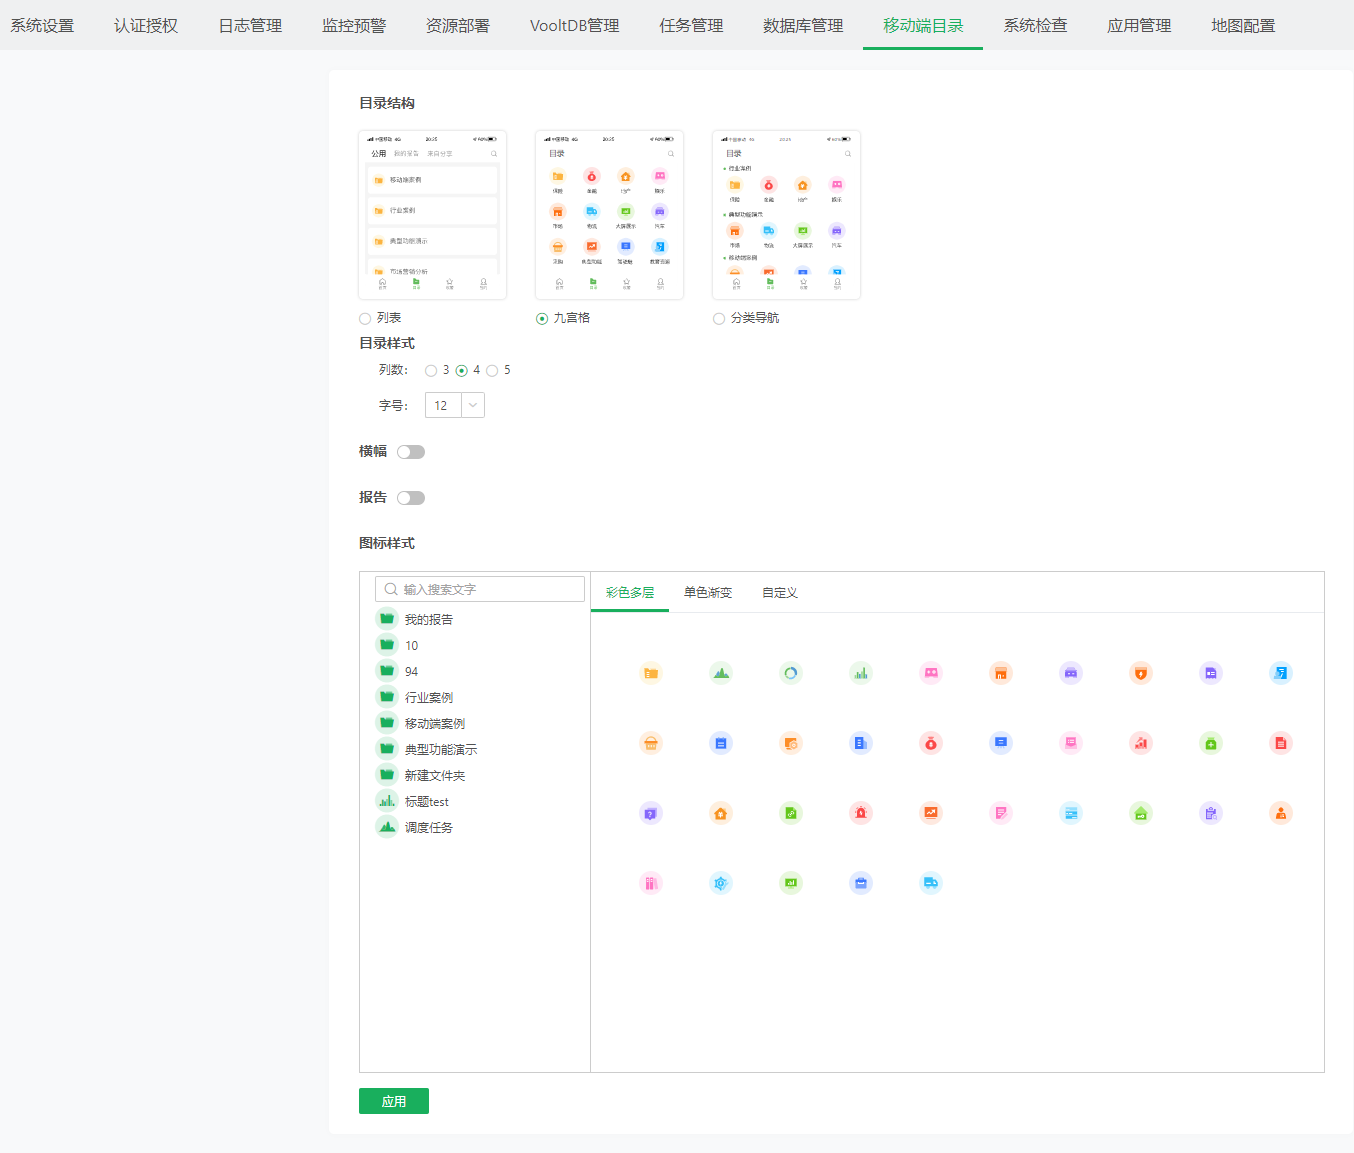Screen dimensions: 1354x1153
Task: 开启「报告」开关
Action: click(411, 497)
